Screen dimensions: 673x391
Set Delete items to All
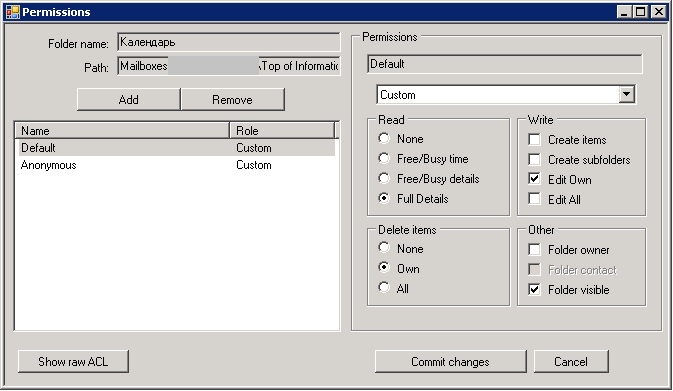tap(384, 288)
